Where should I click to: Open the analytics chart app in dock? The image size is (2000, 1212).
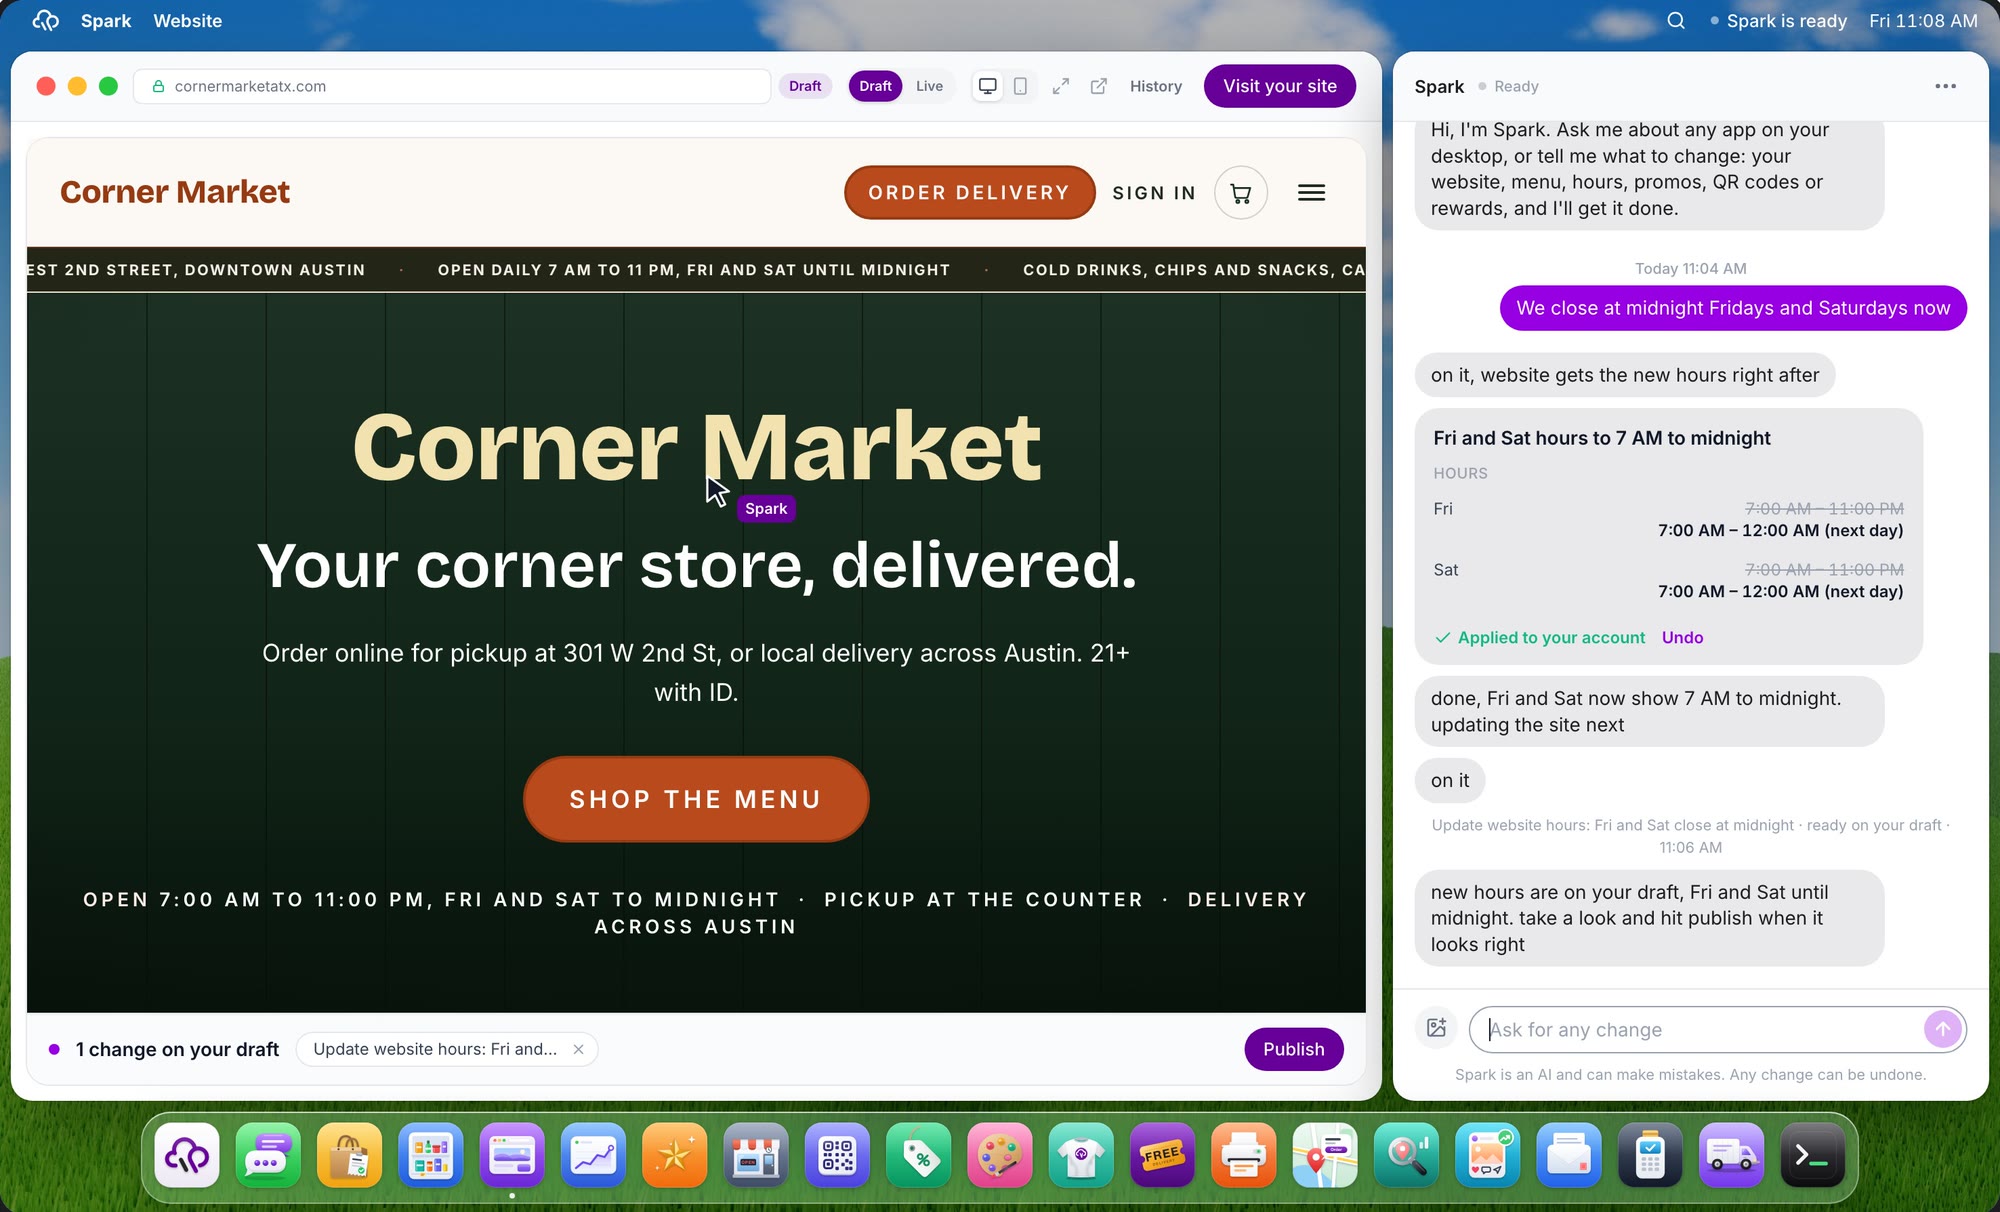(x=593, y=1156)
